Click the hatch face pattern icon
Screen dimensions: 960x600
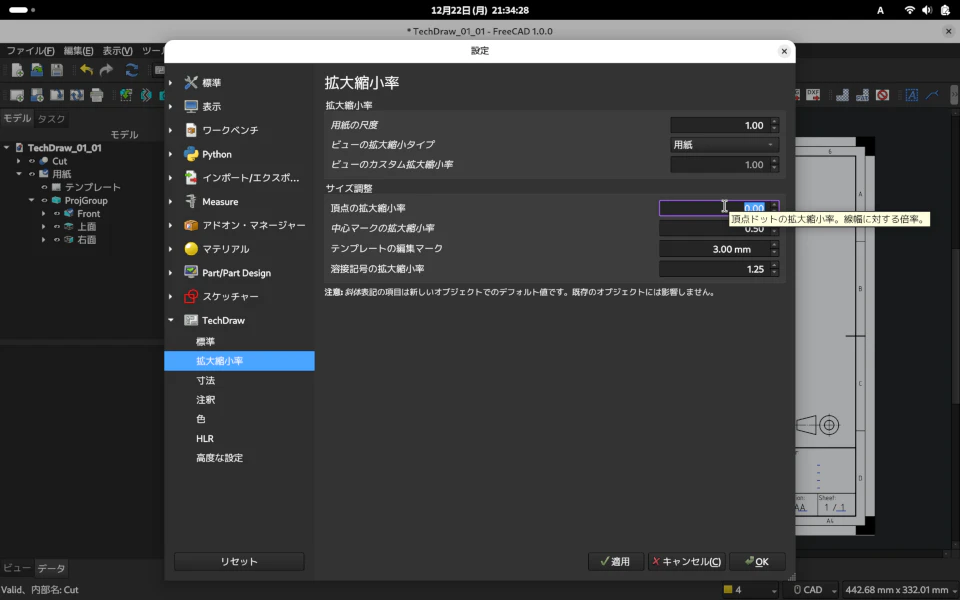(x=842, y=95)
